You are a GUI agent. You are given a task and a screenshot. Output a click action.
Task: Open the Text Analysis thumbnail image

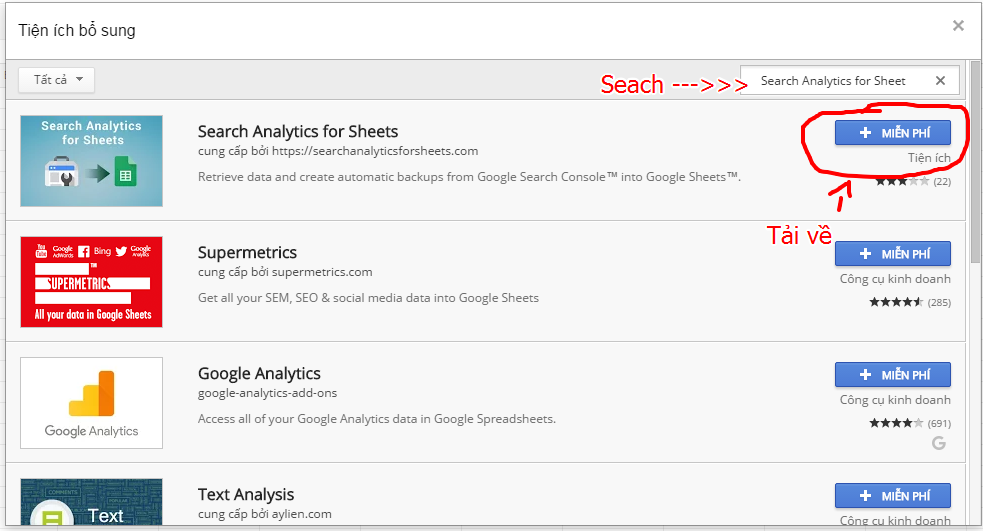click(92, 502)
